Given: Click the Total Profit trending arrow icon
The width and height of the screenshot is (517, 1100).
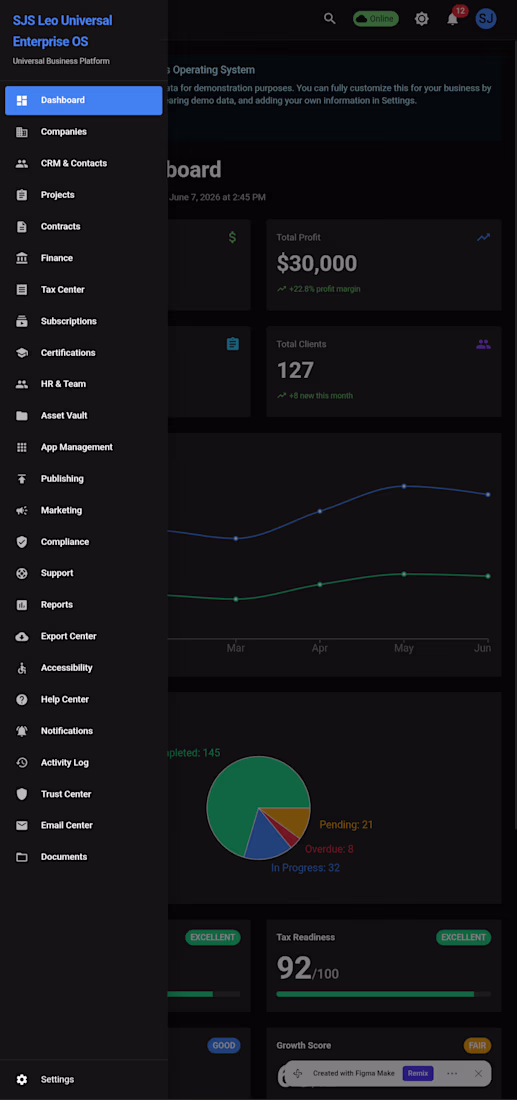Looking at the screenshot, I should tap(483, 237).
